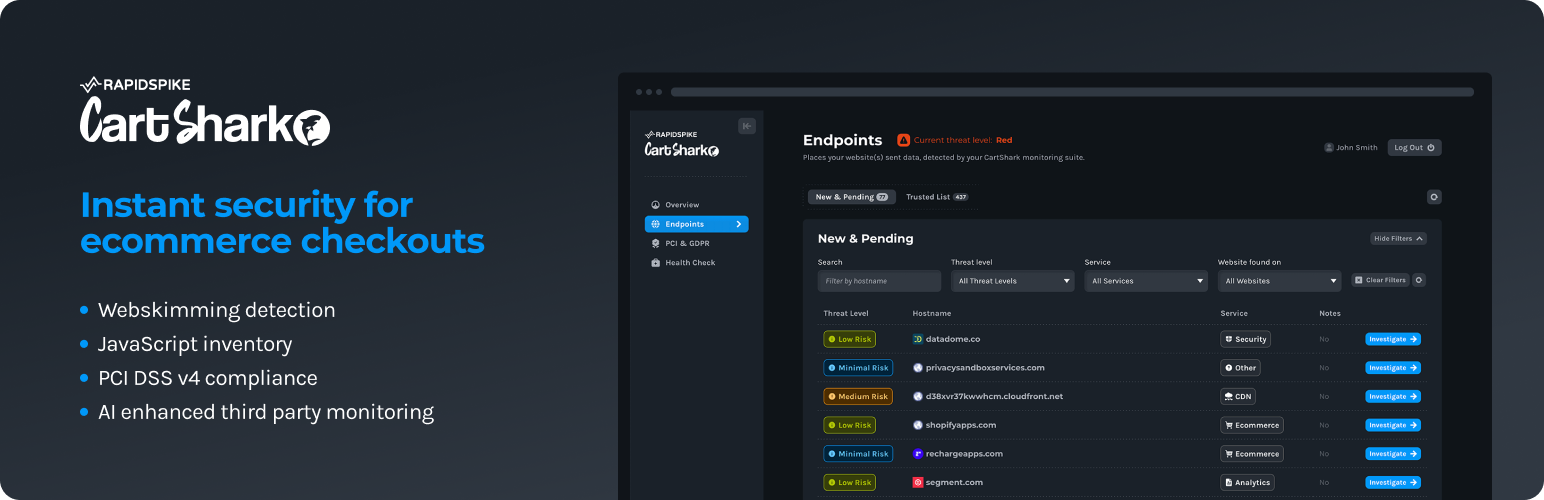Click the Overview gauge icon
Viewport: 1544px width, 500px height.
[x=656, y=205]
